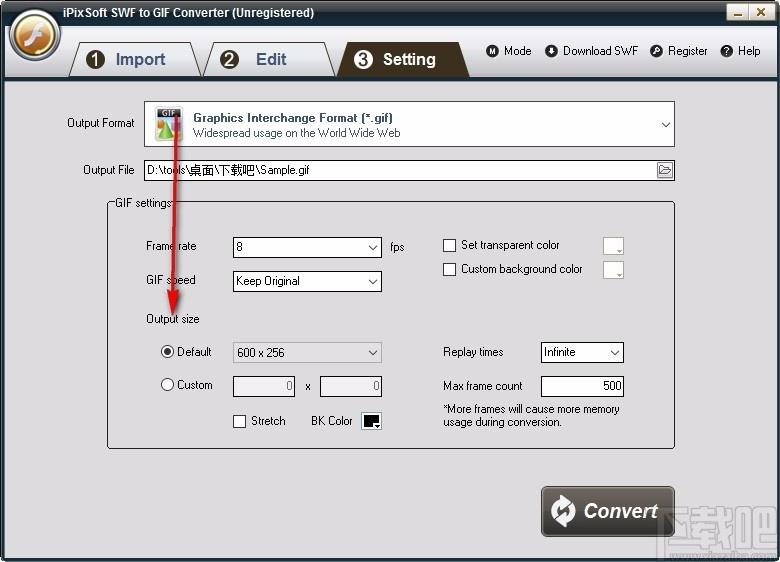The height and width of the screenshot is (562, 780).
Task: Click the Download SWF arrow icon
Action: [551, 51]
